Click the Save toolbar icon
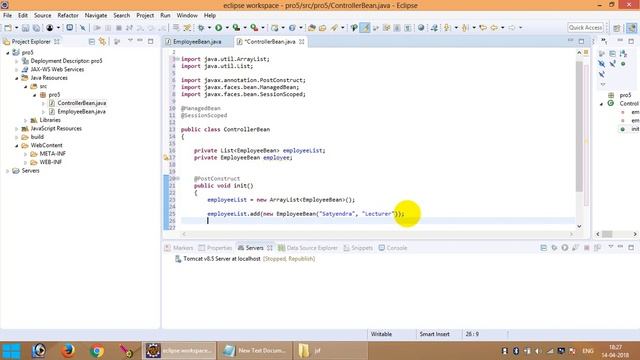640x360 pixels. click(x=25, y=28)
